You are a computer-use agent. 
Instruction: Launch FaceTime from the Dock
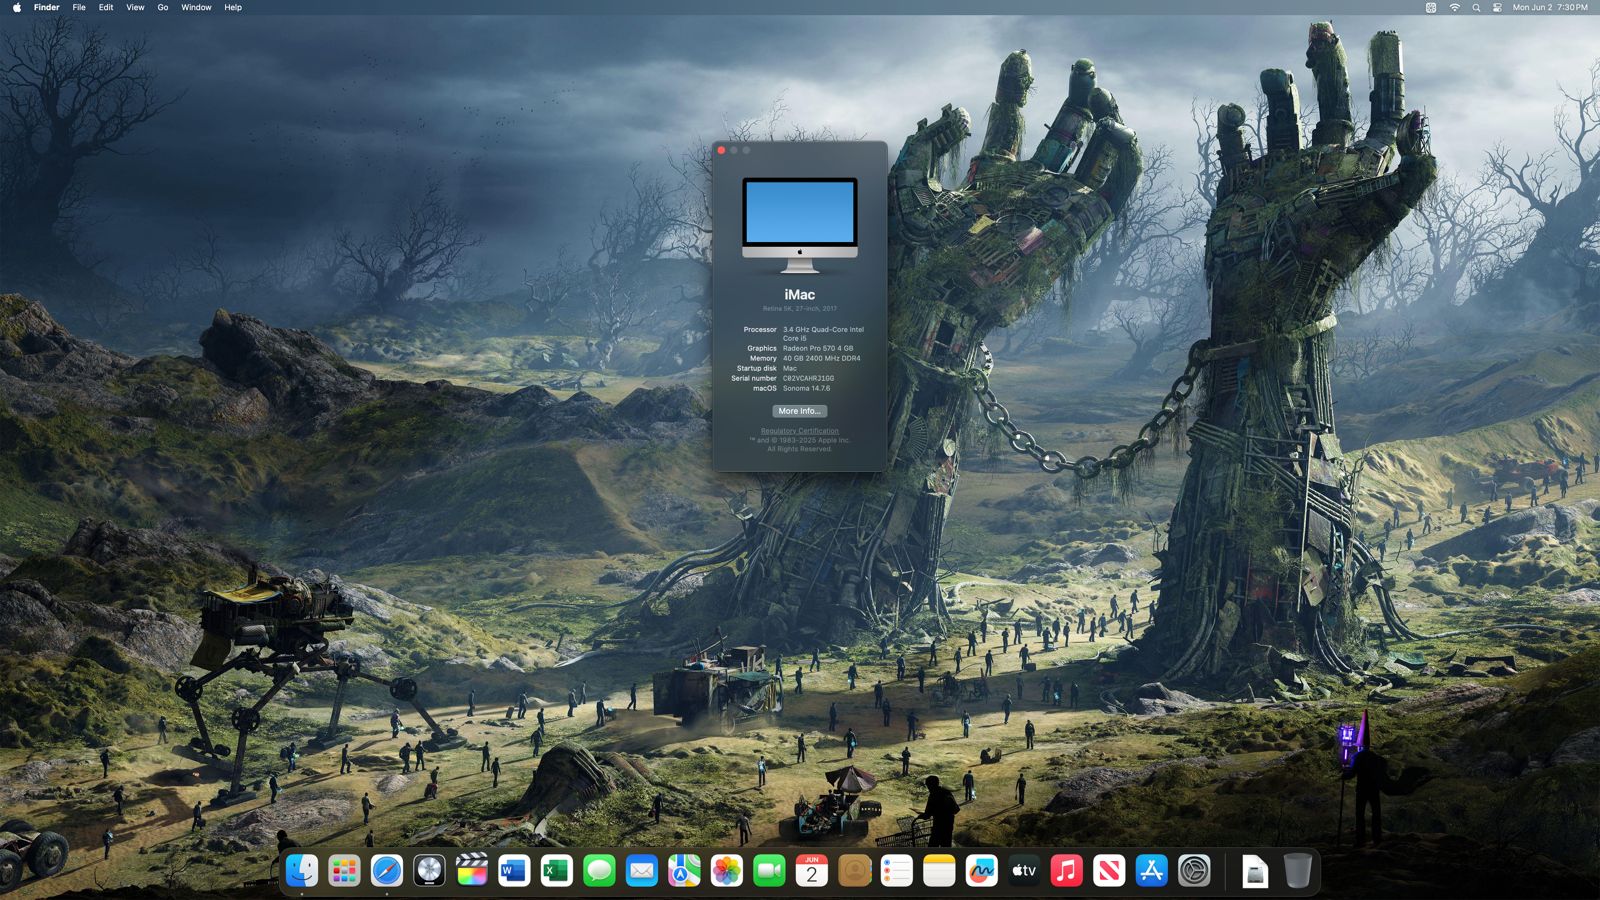coord(769,871)
